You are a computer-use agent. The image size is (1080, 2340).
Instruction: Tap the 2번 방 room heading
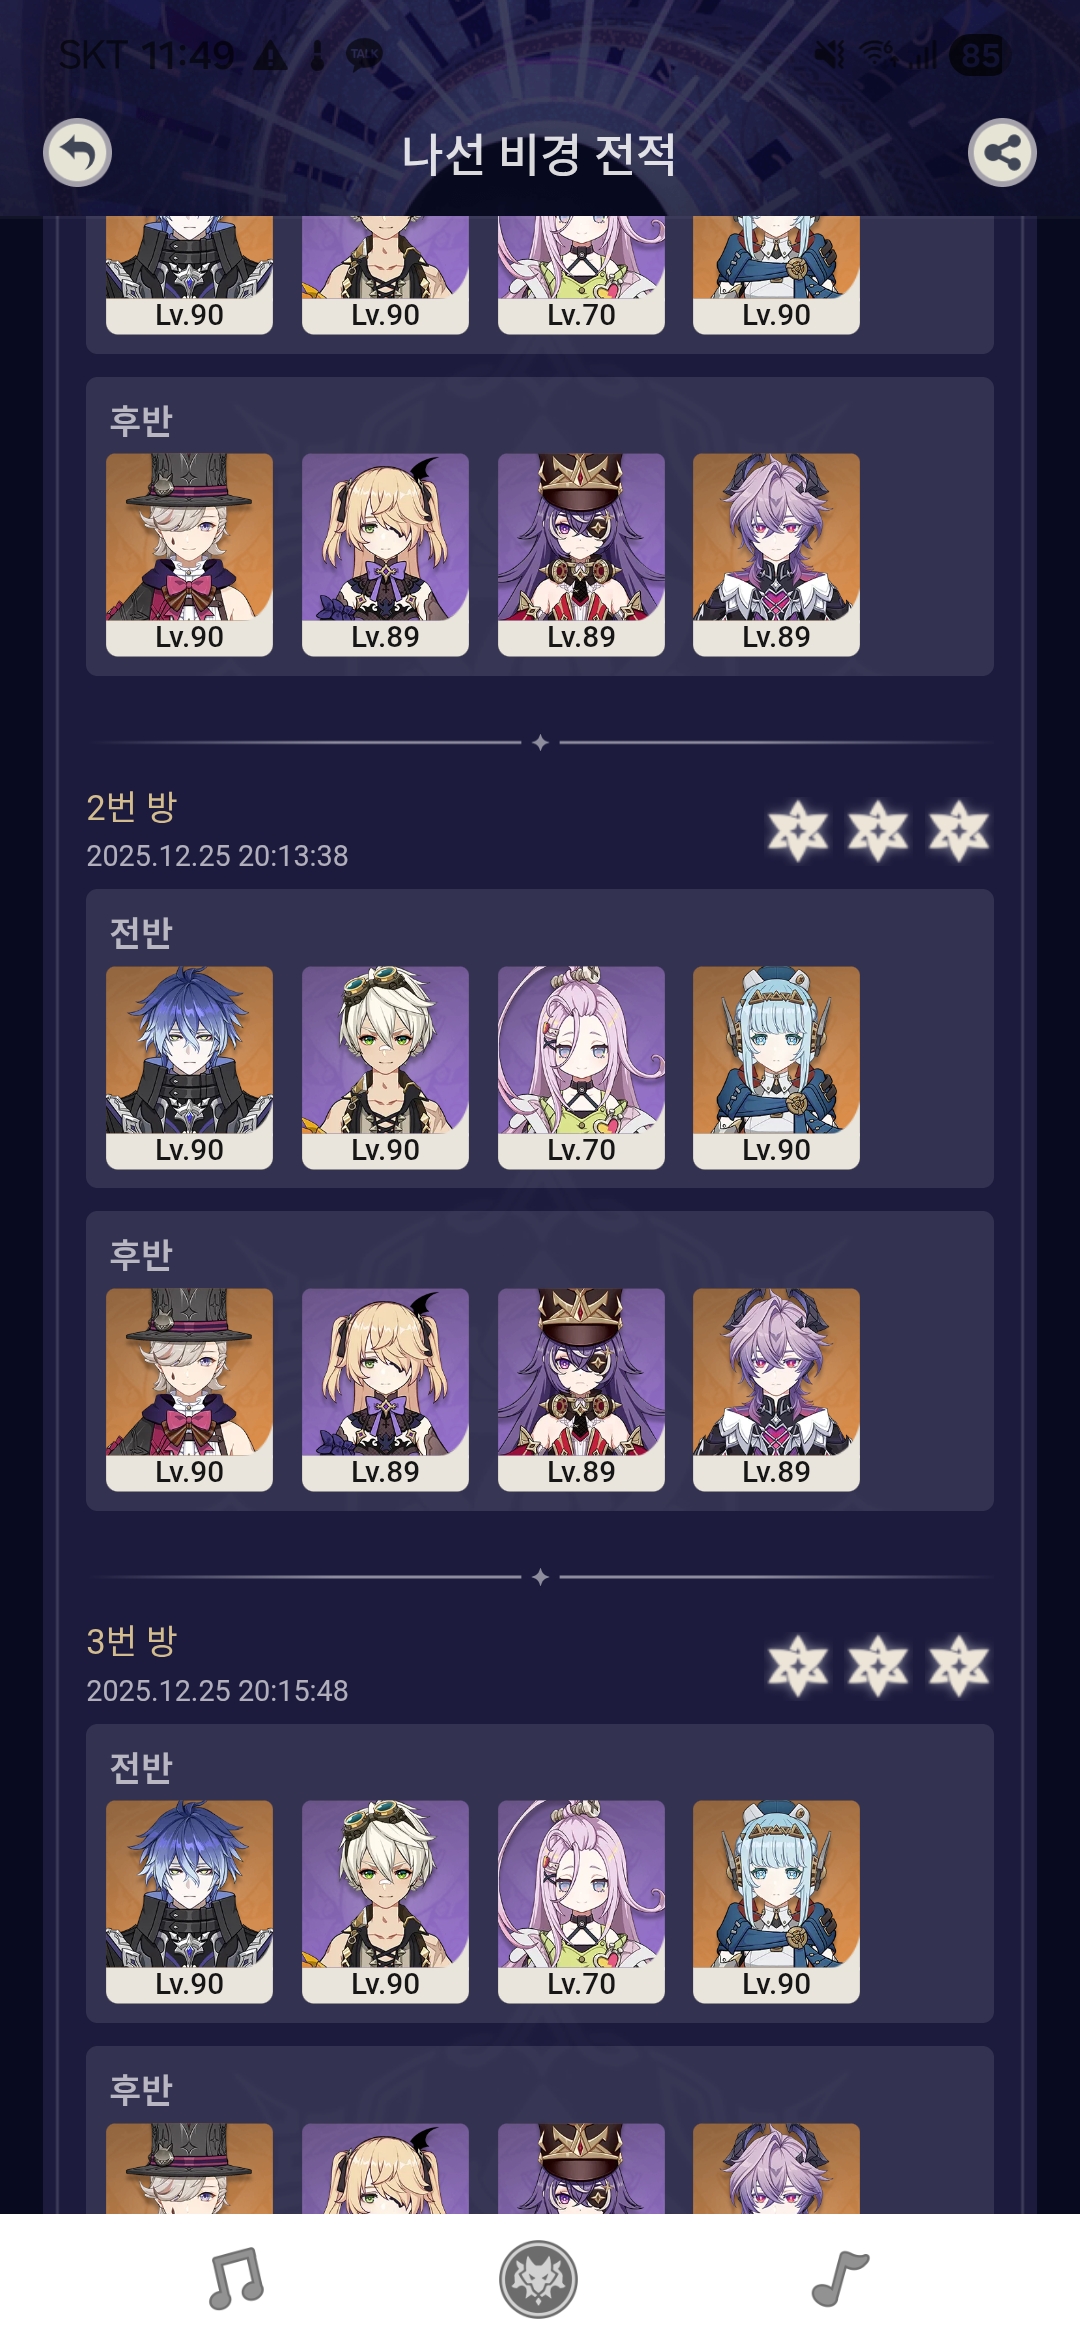click(x=131, y=806)
